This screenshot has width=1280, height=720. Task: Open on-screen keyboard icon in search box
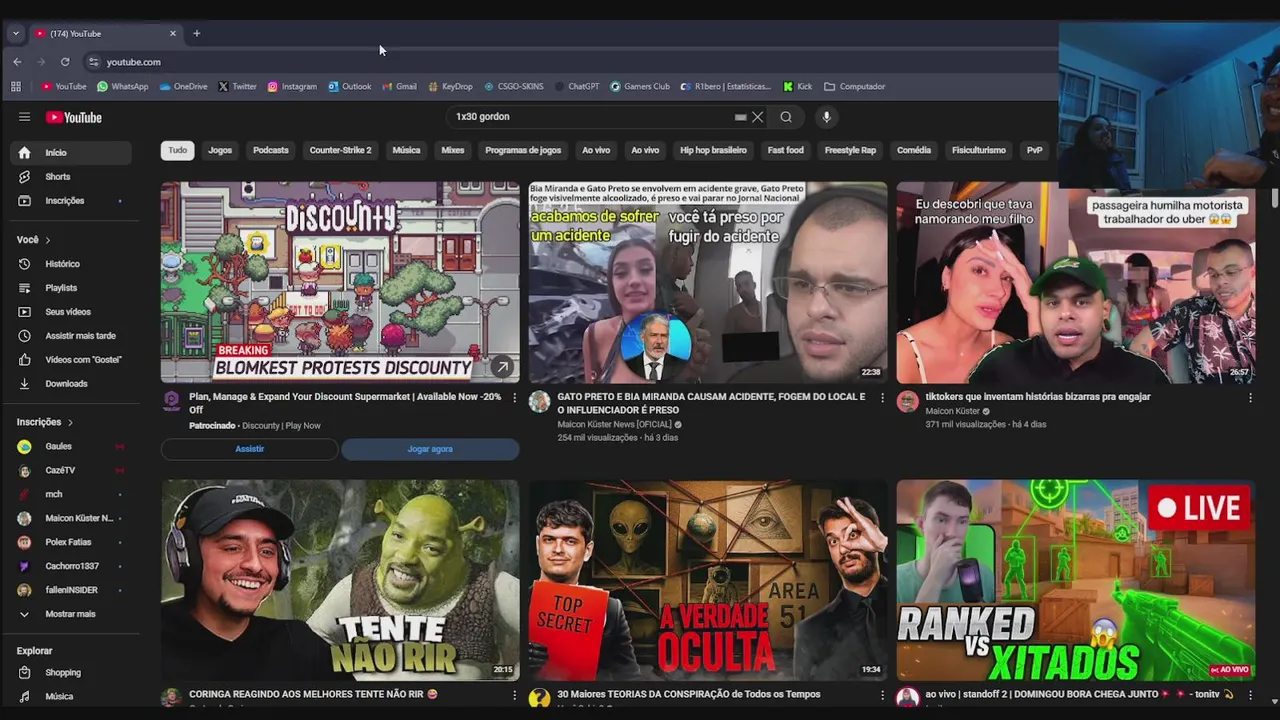740,117
